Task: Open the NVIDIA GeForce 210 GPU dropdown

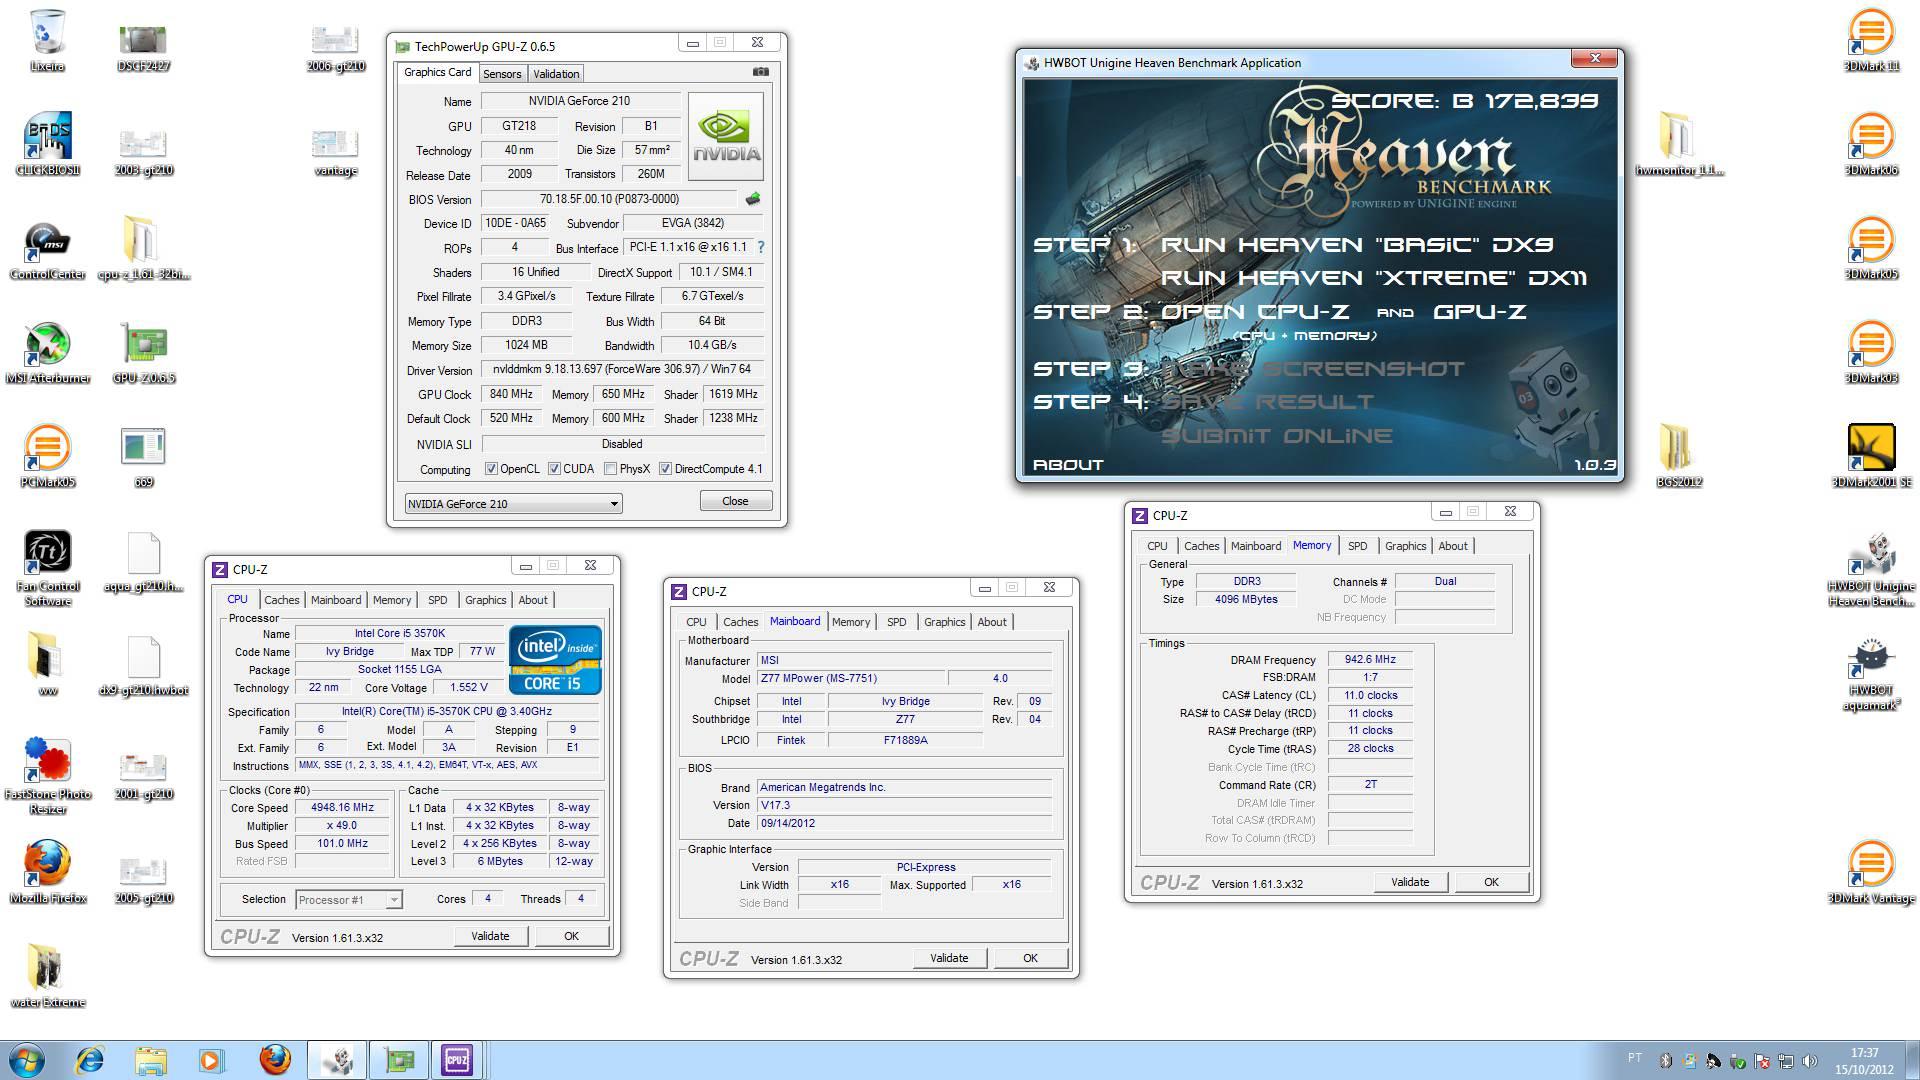Action: pos(513,503)
